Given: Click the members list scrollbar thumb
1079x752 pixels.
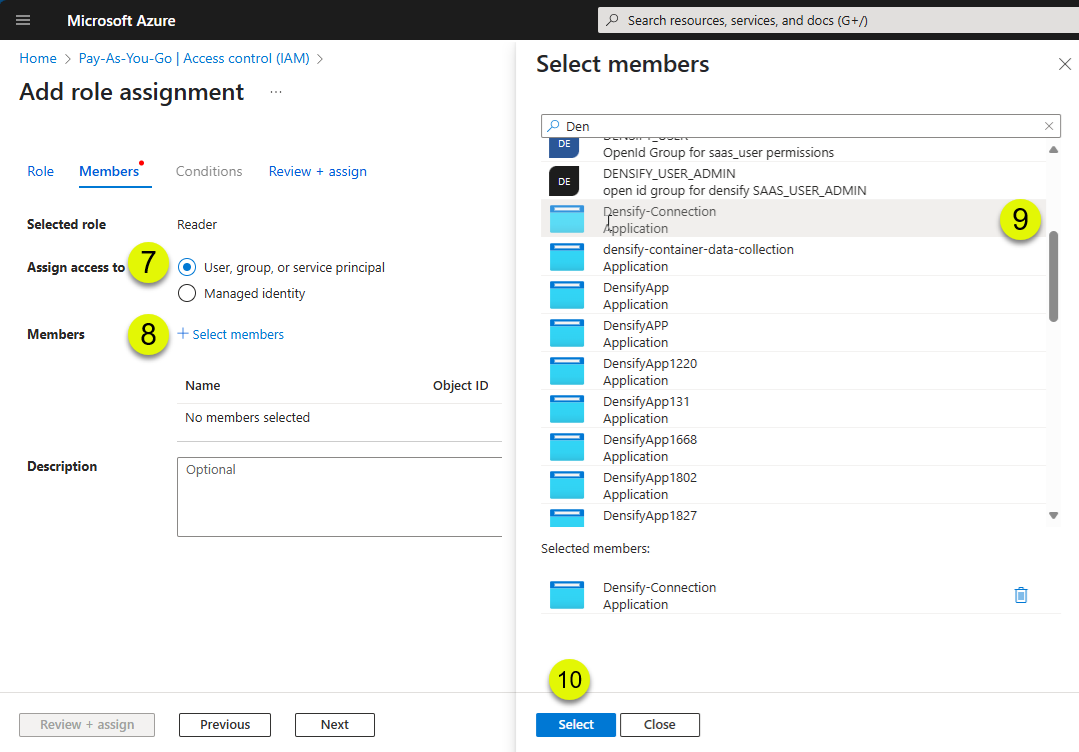Looking at the screenshot, I should click(1053, 277).
